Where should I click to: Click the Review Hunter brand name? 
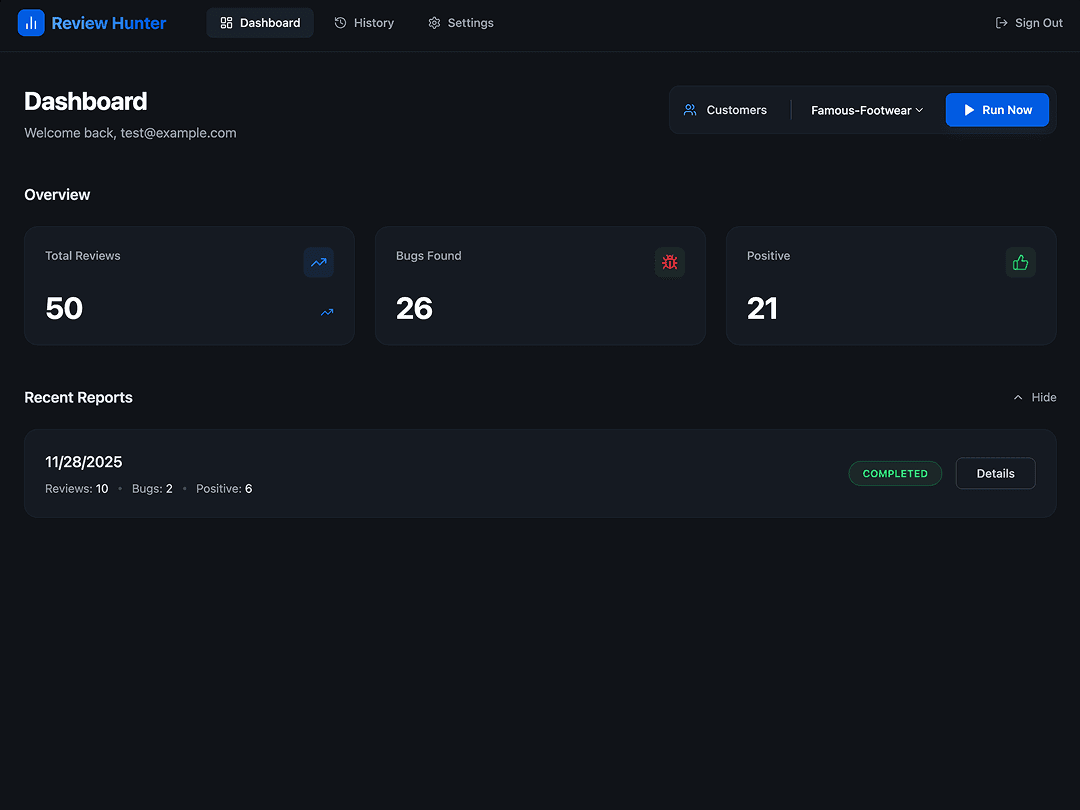[109, 23]
